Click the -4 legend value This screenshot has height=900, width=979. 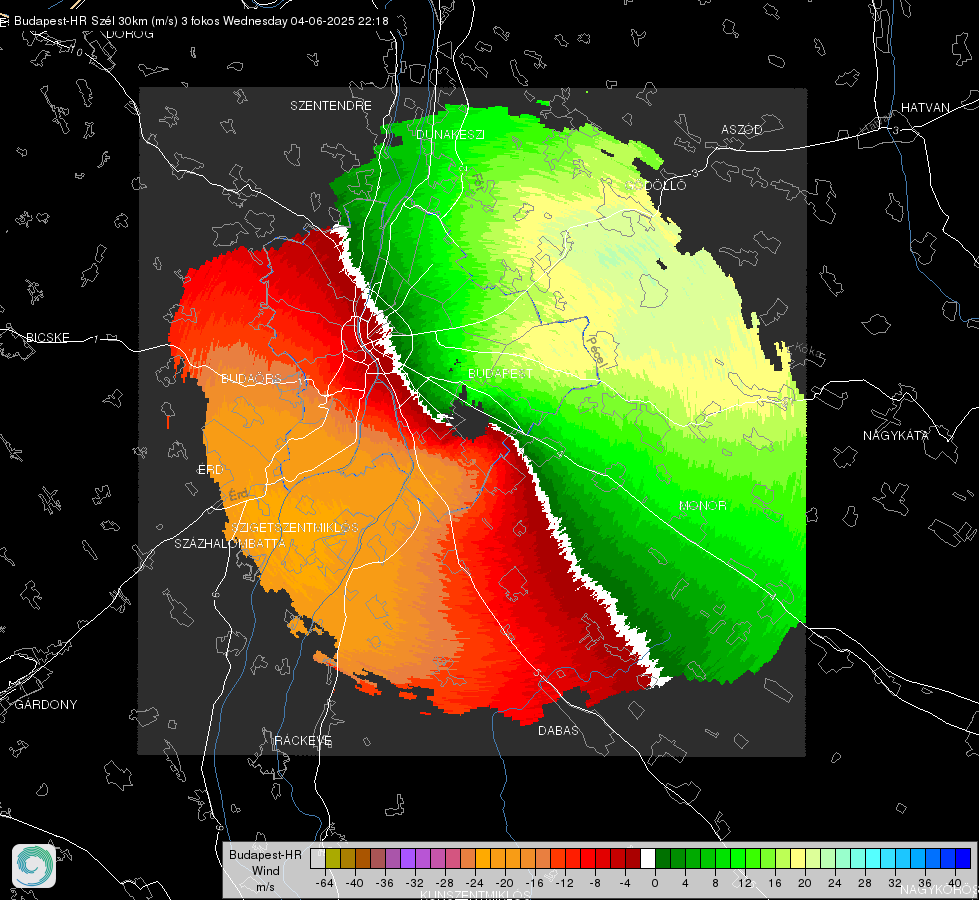[x=626, y=883]
